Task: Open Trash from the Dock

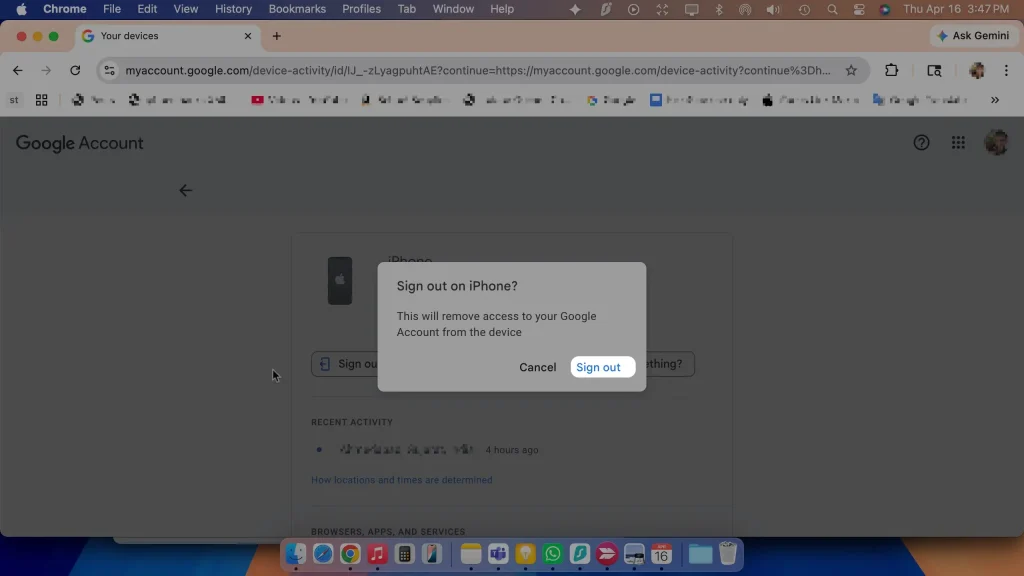Action: (728, 554)
